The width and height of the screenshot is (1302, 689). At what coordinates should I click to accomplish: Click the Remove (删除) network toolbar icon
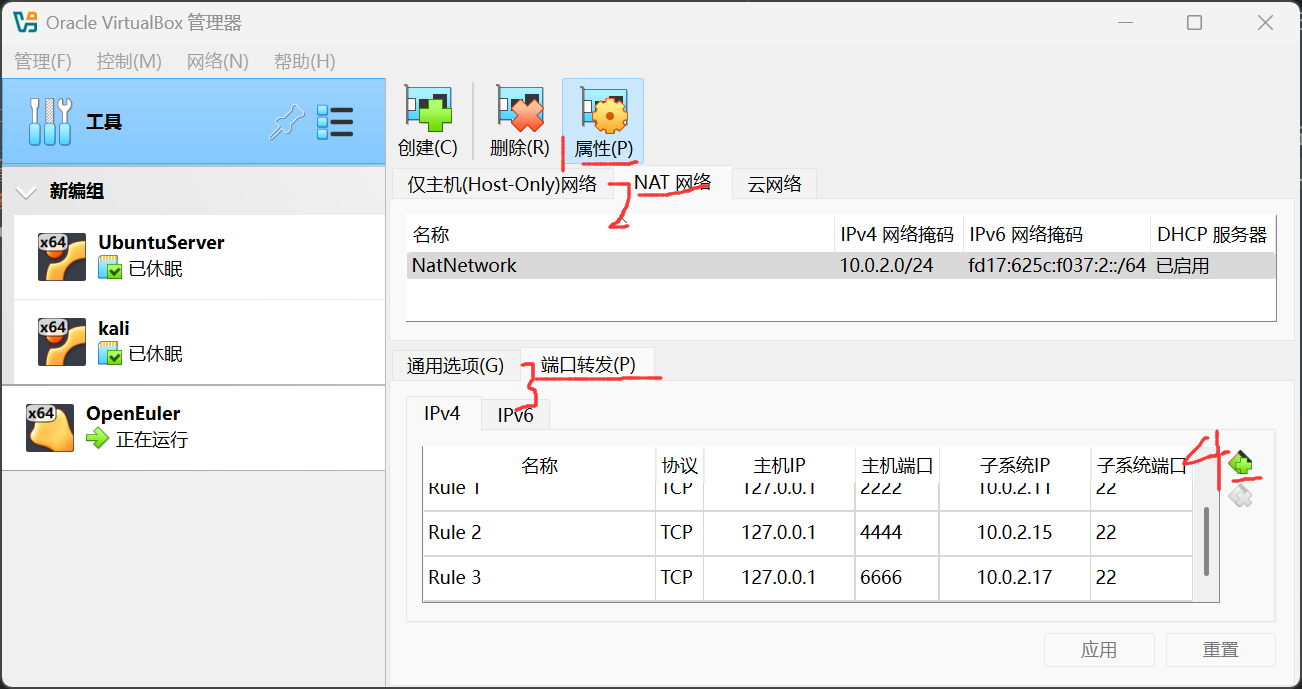click(520, 110)
